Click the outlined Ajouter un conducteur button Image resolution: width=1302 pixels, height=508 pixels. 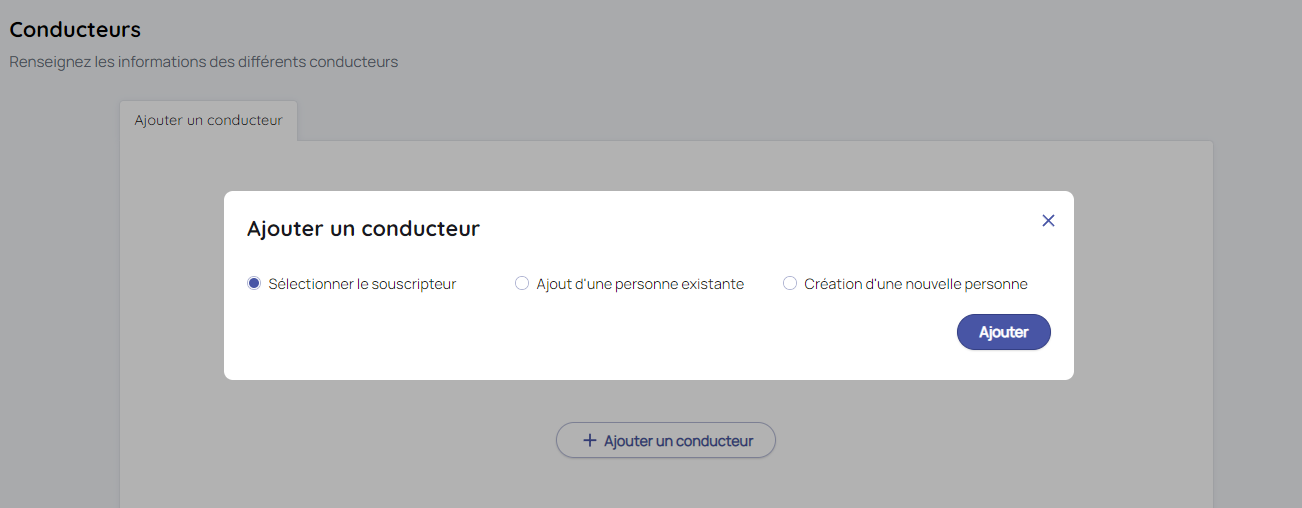(x=666, y=440)
